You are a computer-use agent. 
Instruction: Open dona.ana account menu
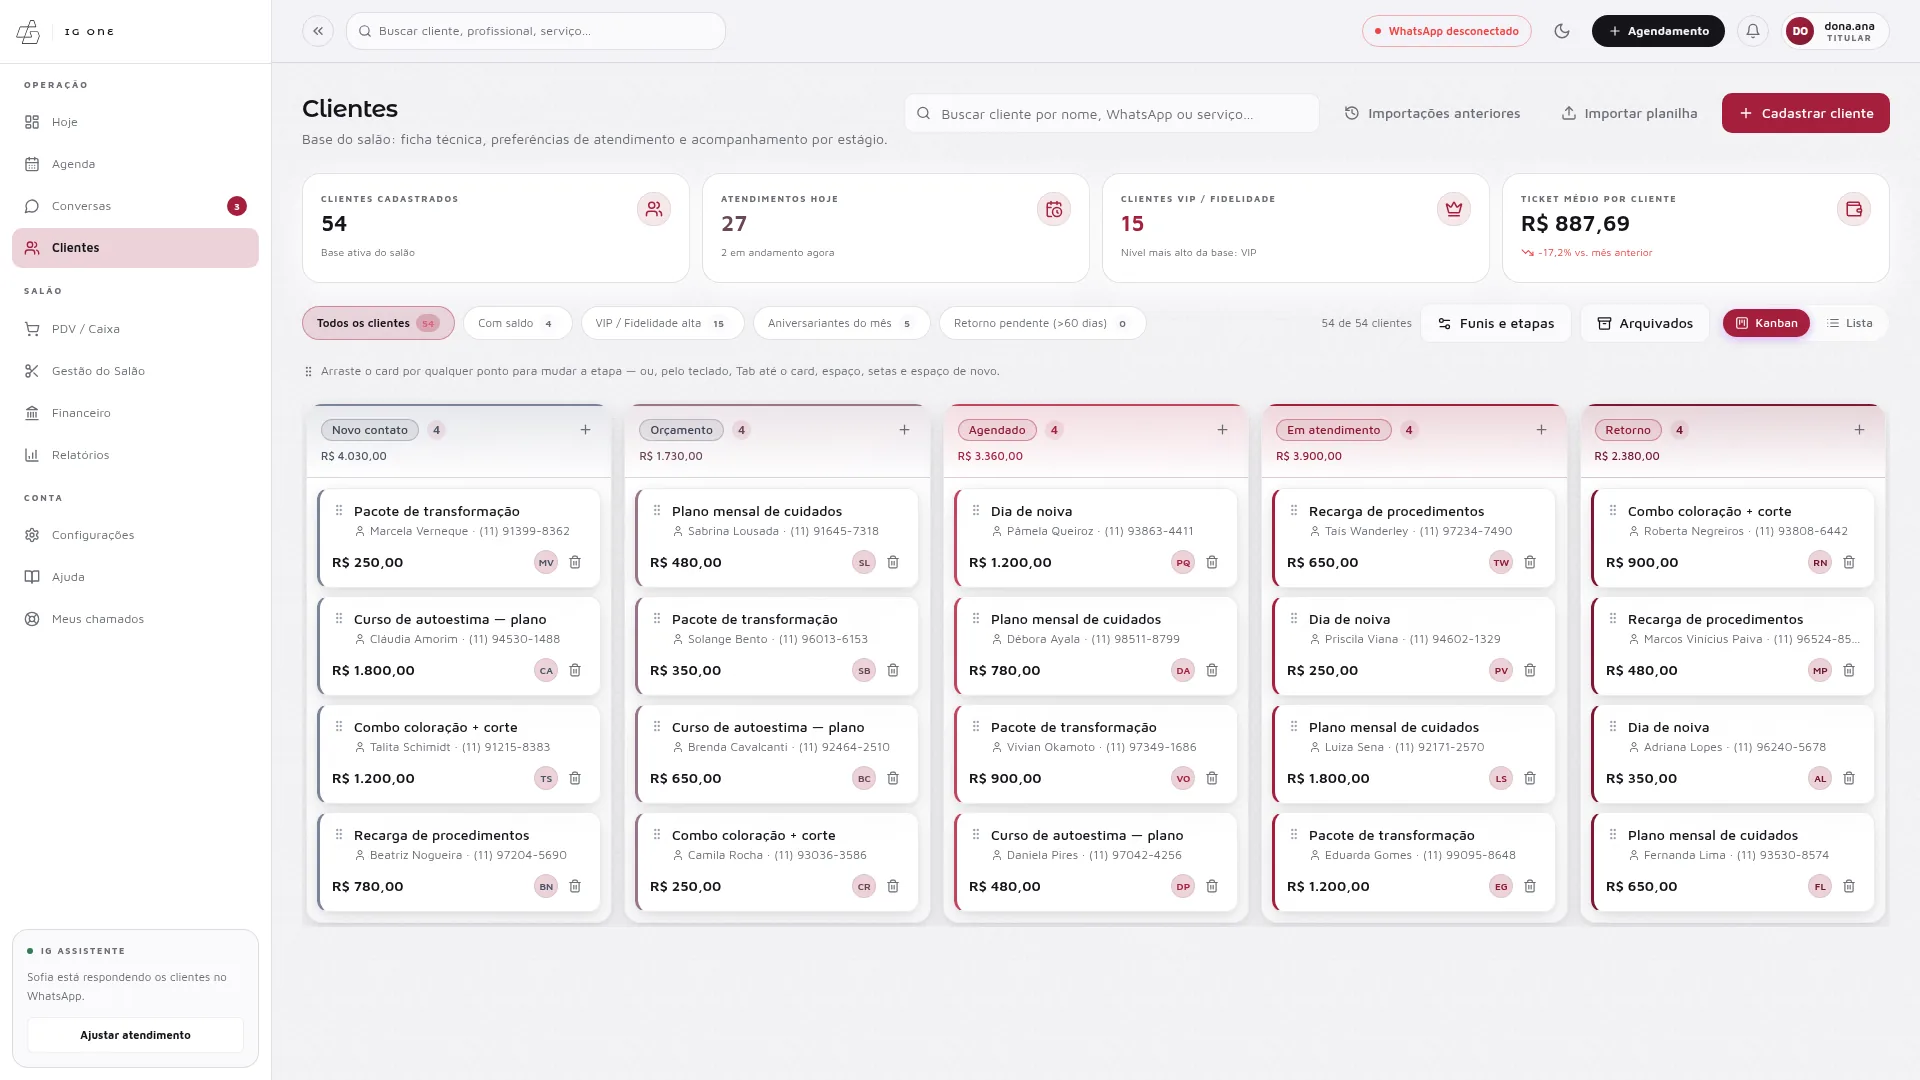[x=1836, y=31]
